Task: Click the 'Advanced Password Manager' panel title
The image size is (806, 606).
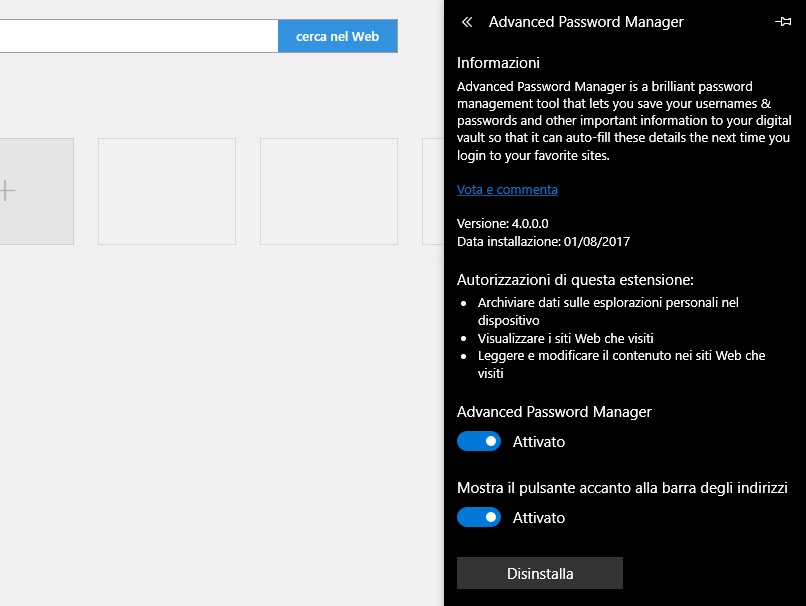Action: [586, 21]
